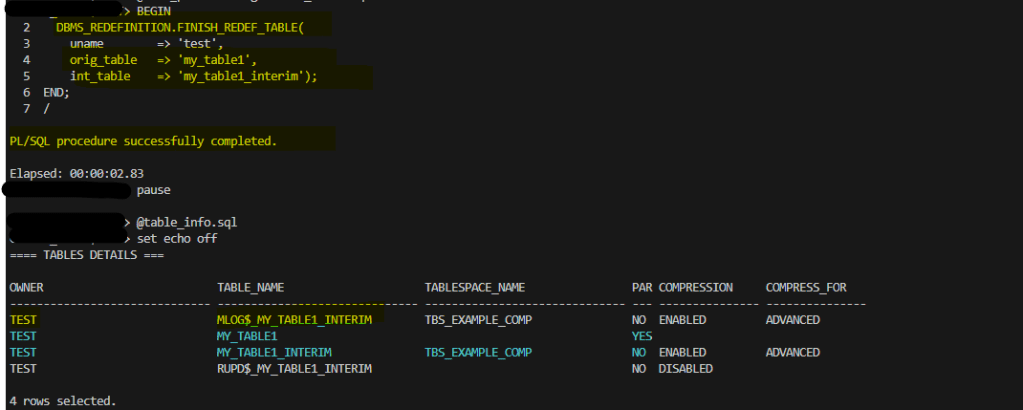Click the YES value in the MY_TABLE1 row

click(642, 336)
